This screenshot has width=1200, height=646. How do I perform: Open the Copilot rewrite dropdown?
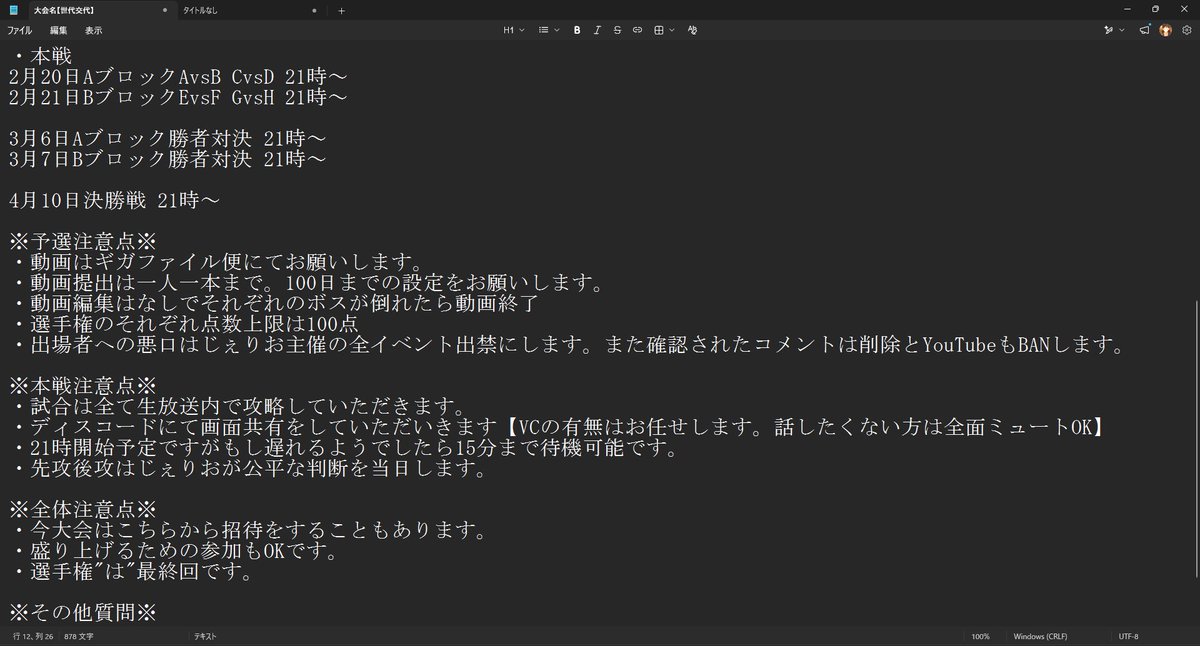click(1113, 30)
